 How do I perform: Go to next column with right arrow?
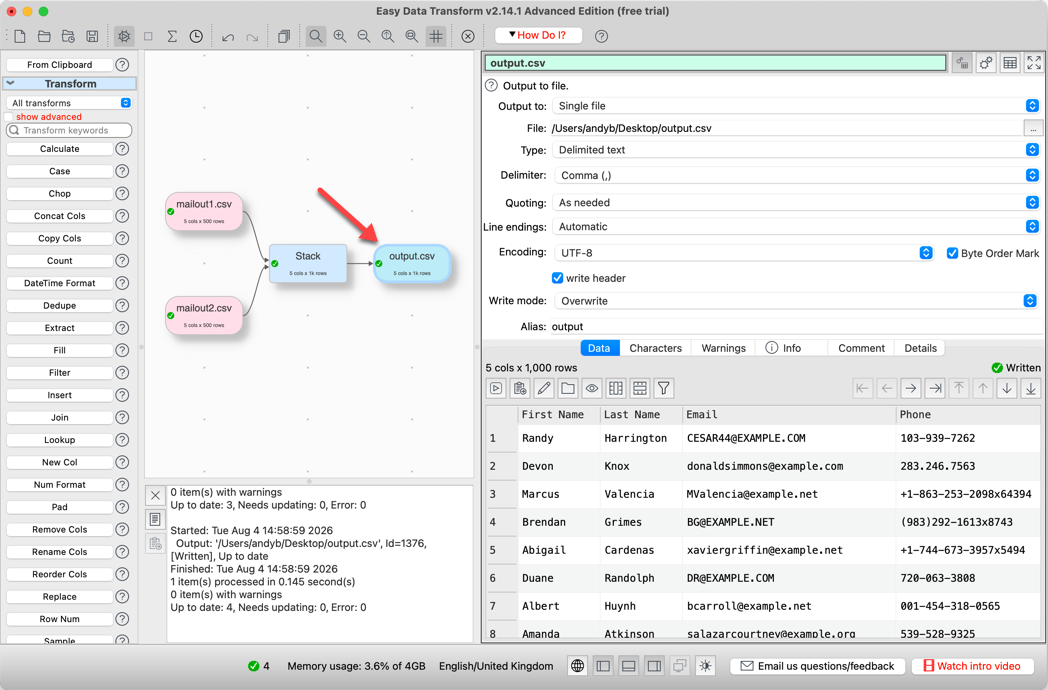(911, 388)
